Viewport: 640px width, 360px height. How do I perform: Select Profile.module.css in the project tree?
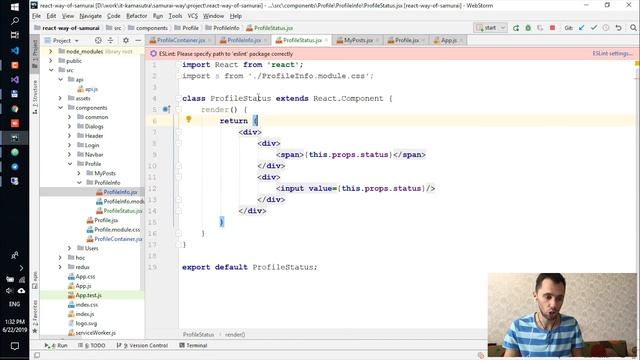(117, 229)
